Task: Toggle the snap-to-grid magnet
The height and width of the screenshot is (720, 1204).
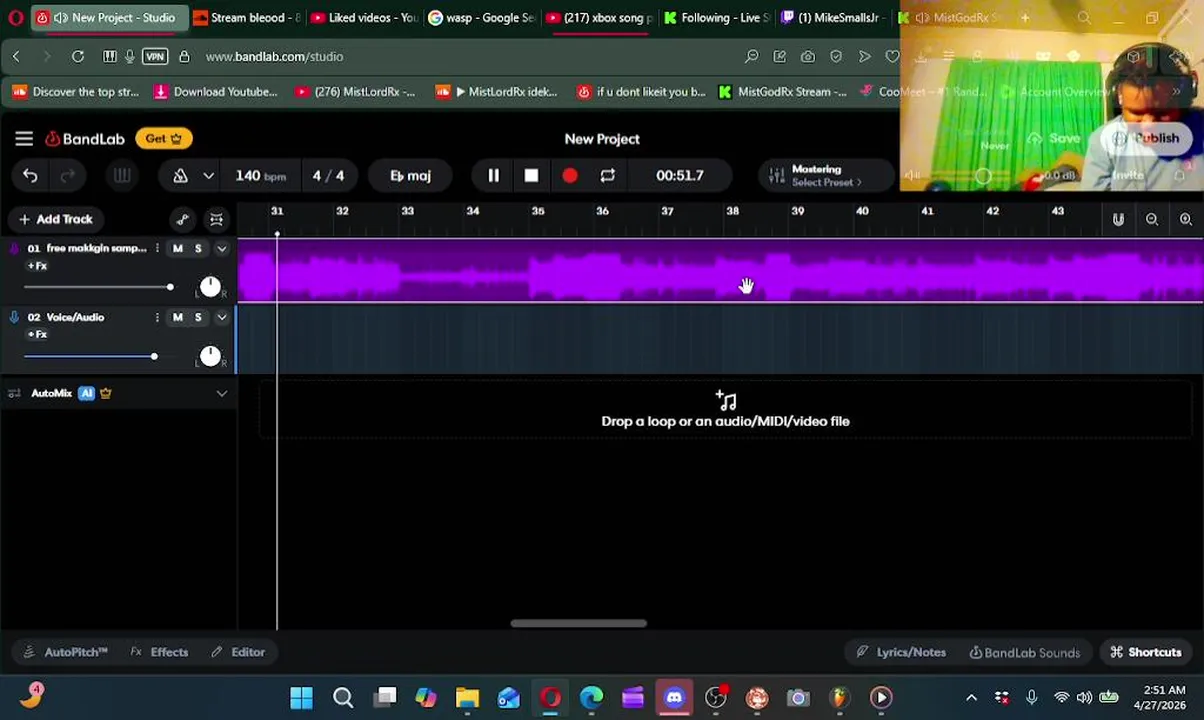Action: point(1118,220)
